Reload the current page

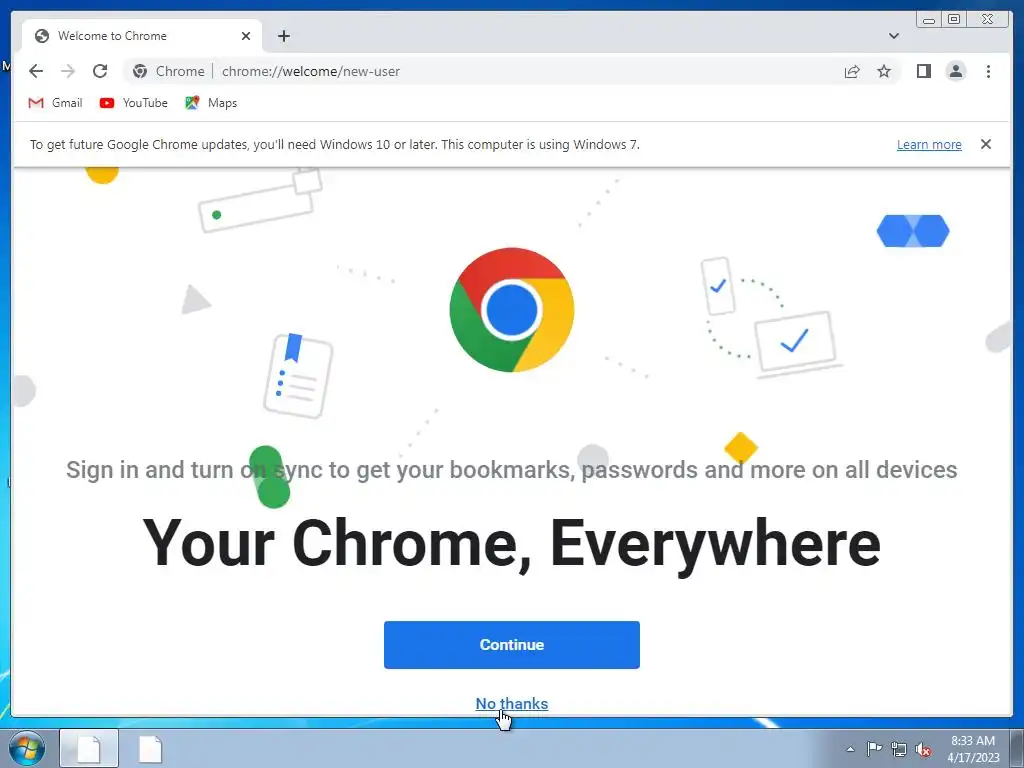pos(100,71)
